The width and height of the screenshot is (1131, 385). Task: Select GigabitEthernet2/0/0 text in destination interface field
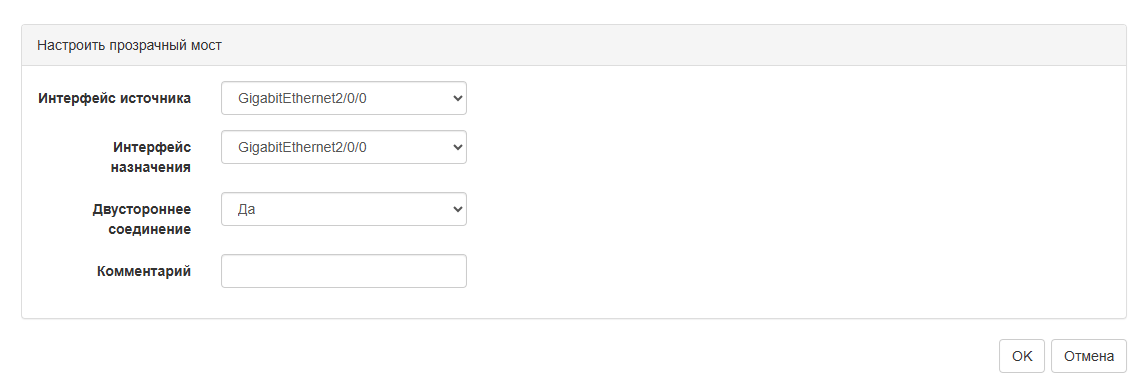tap(302, 148)
